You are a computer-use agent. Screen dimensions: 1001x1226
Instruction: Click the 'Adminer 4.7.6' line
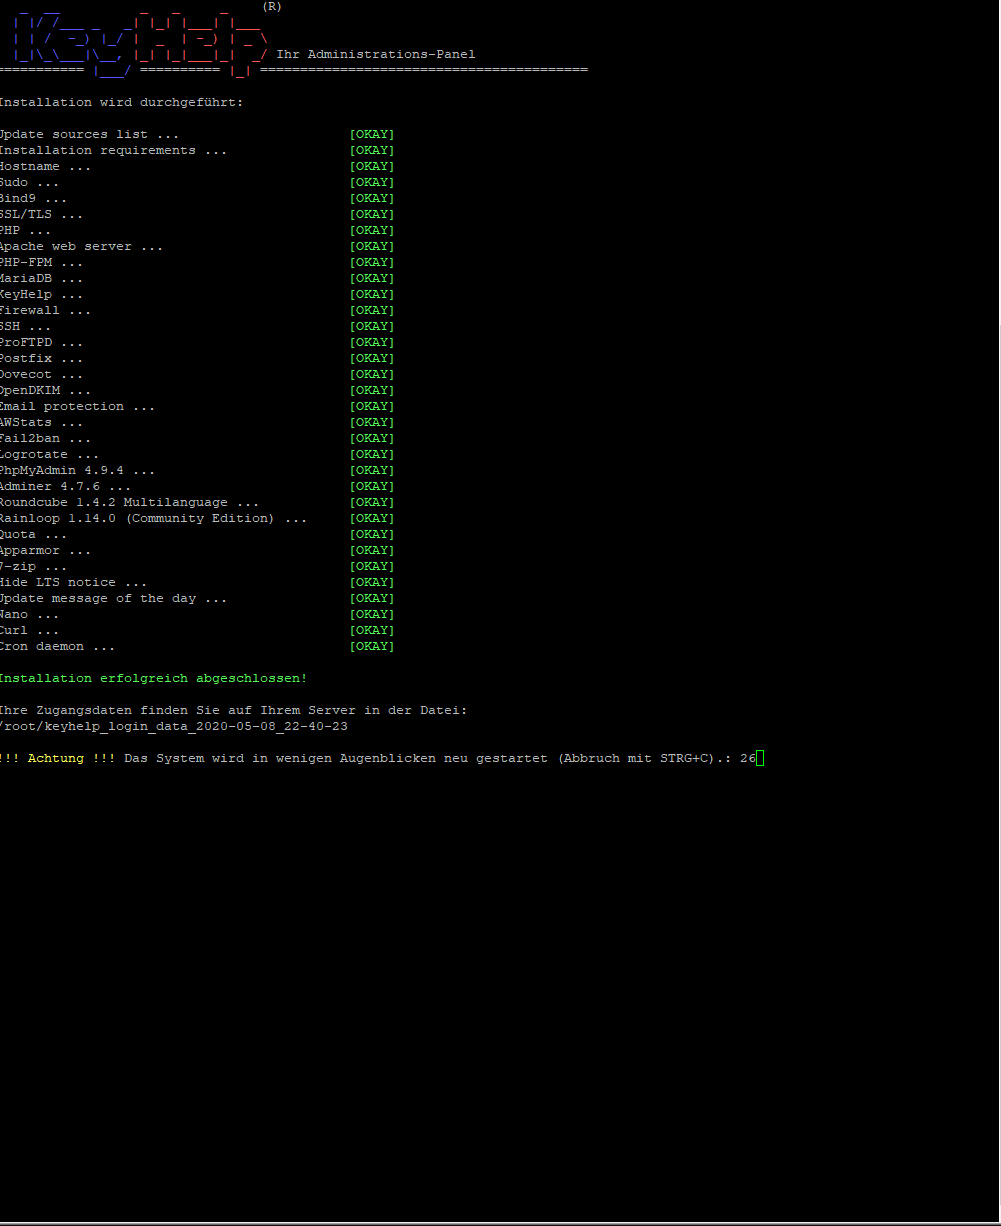click(x=65, y=487)
